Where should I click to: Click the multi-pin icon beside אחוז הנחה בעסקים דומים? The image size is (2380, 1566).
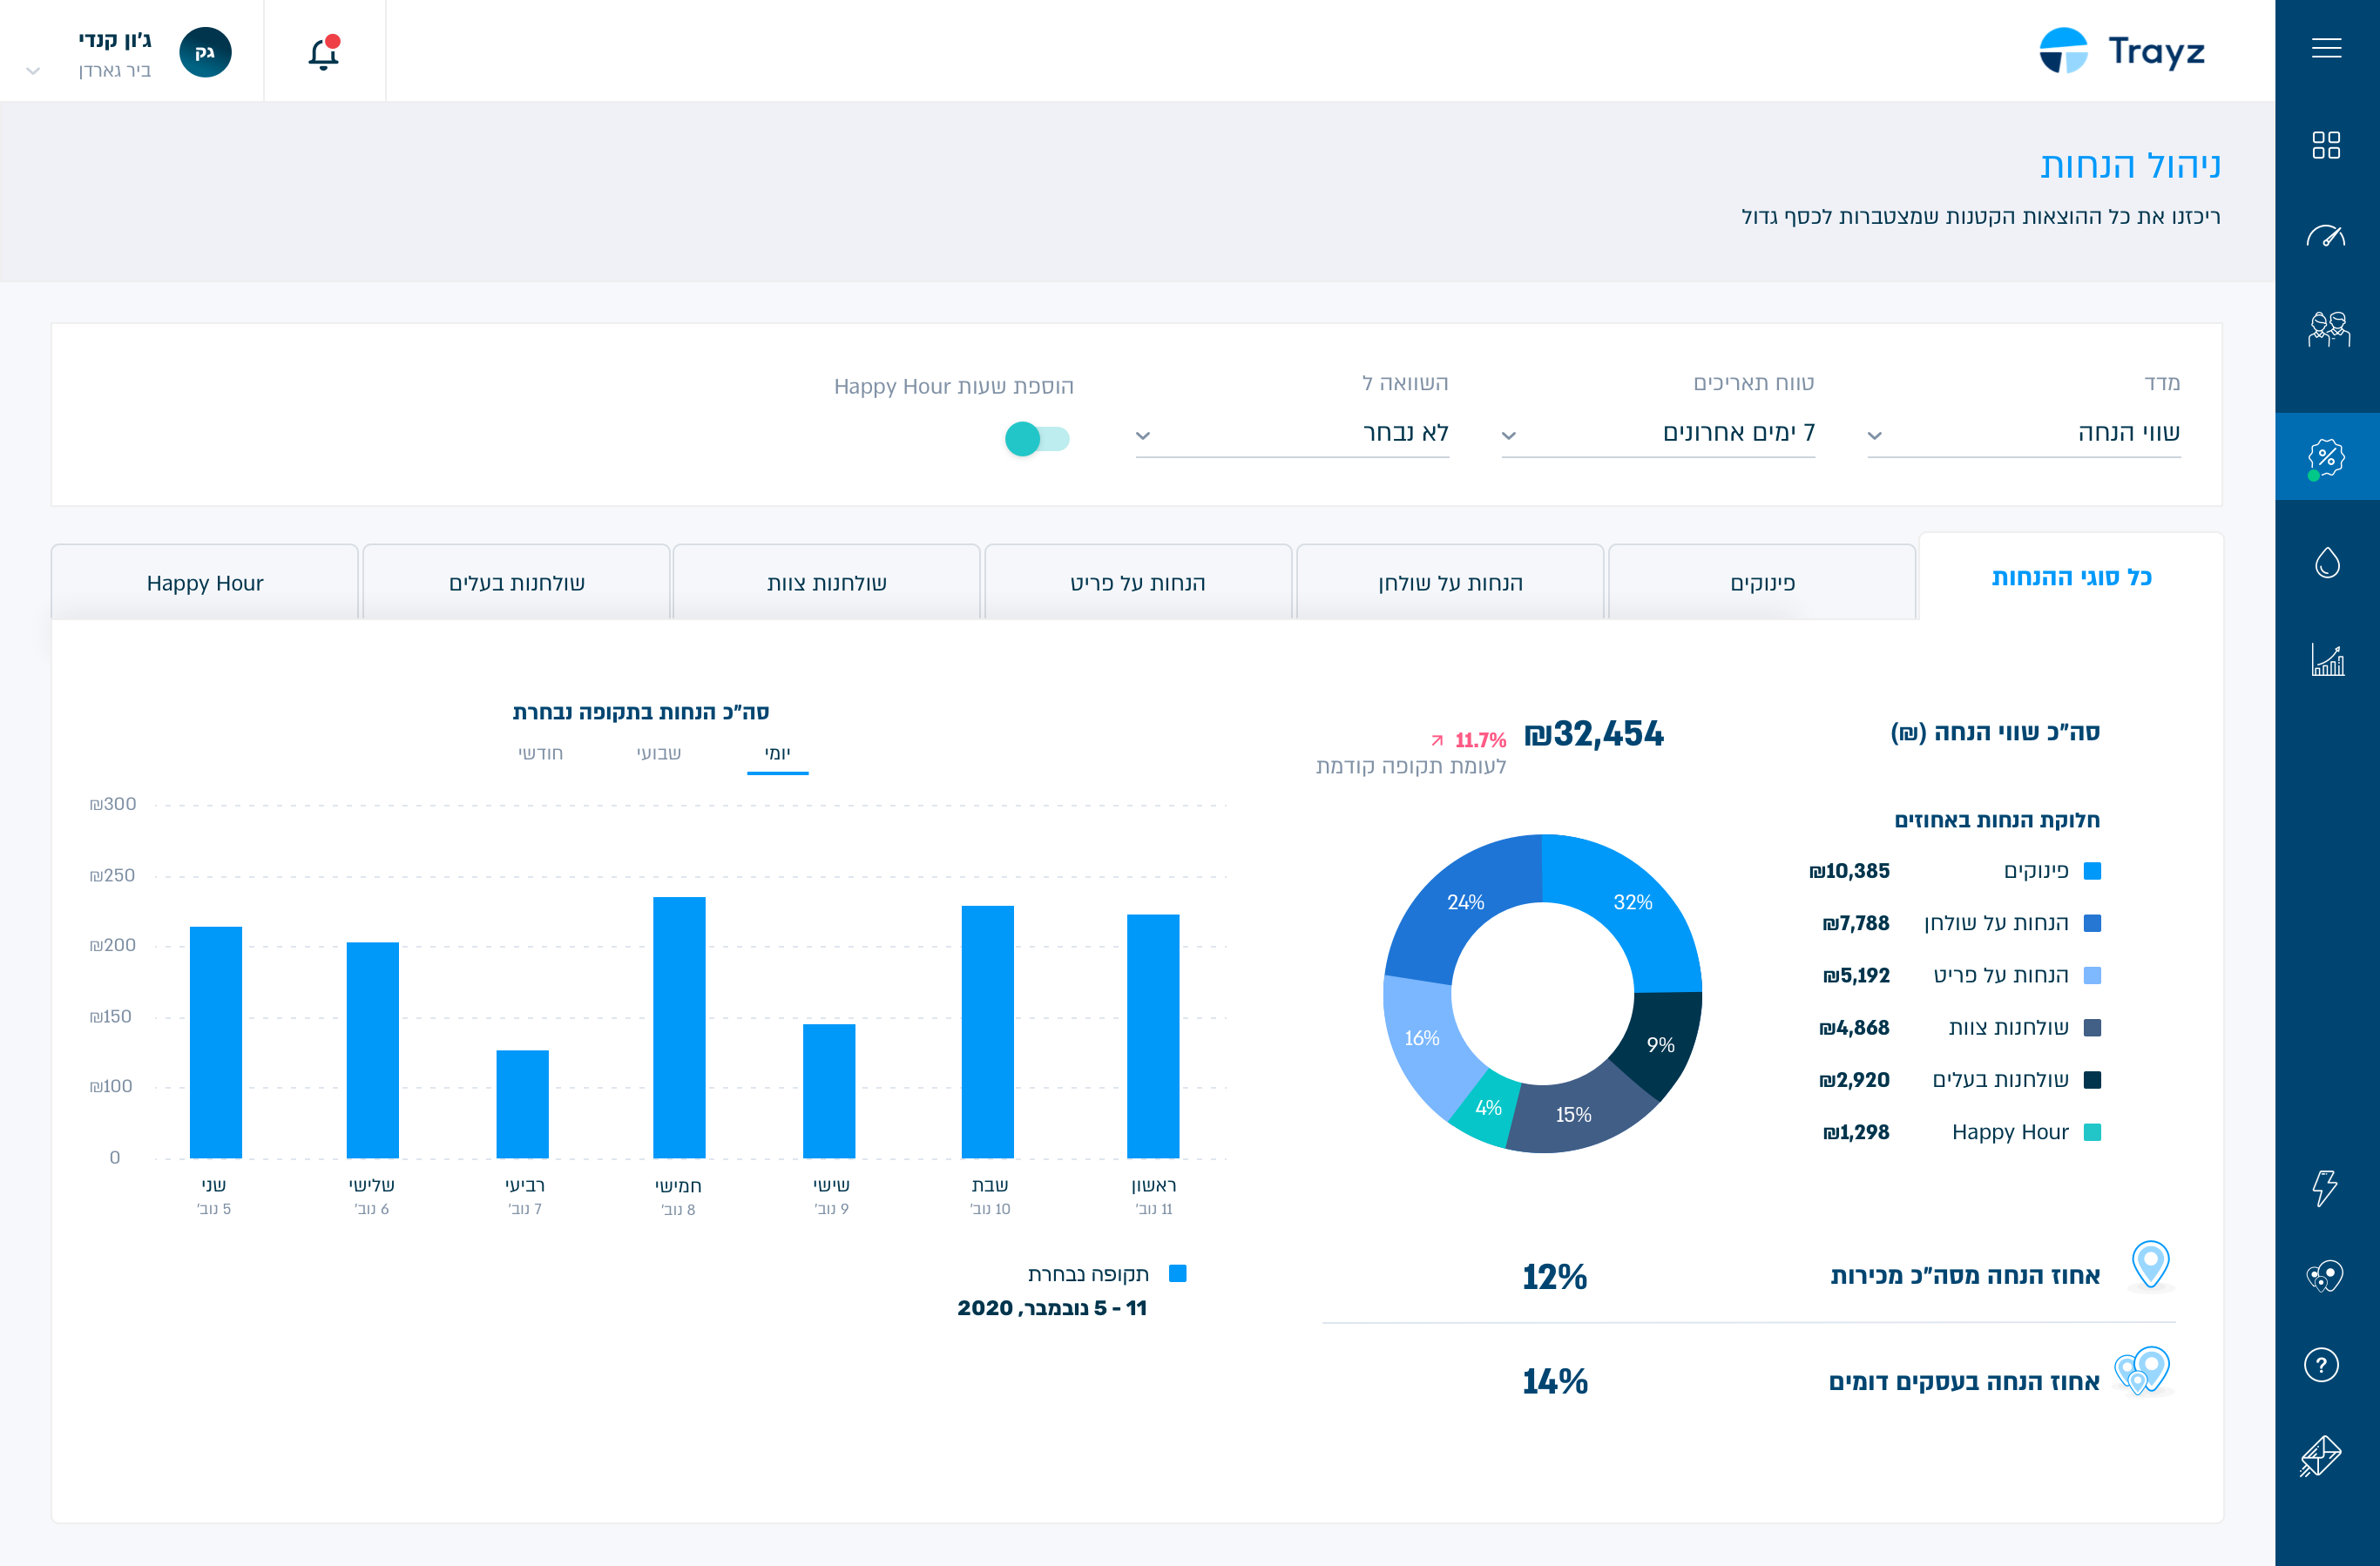coord(2143,1370)
